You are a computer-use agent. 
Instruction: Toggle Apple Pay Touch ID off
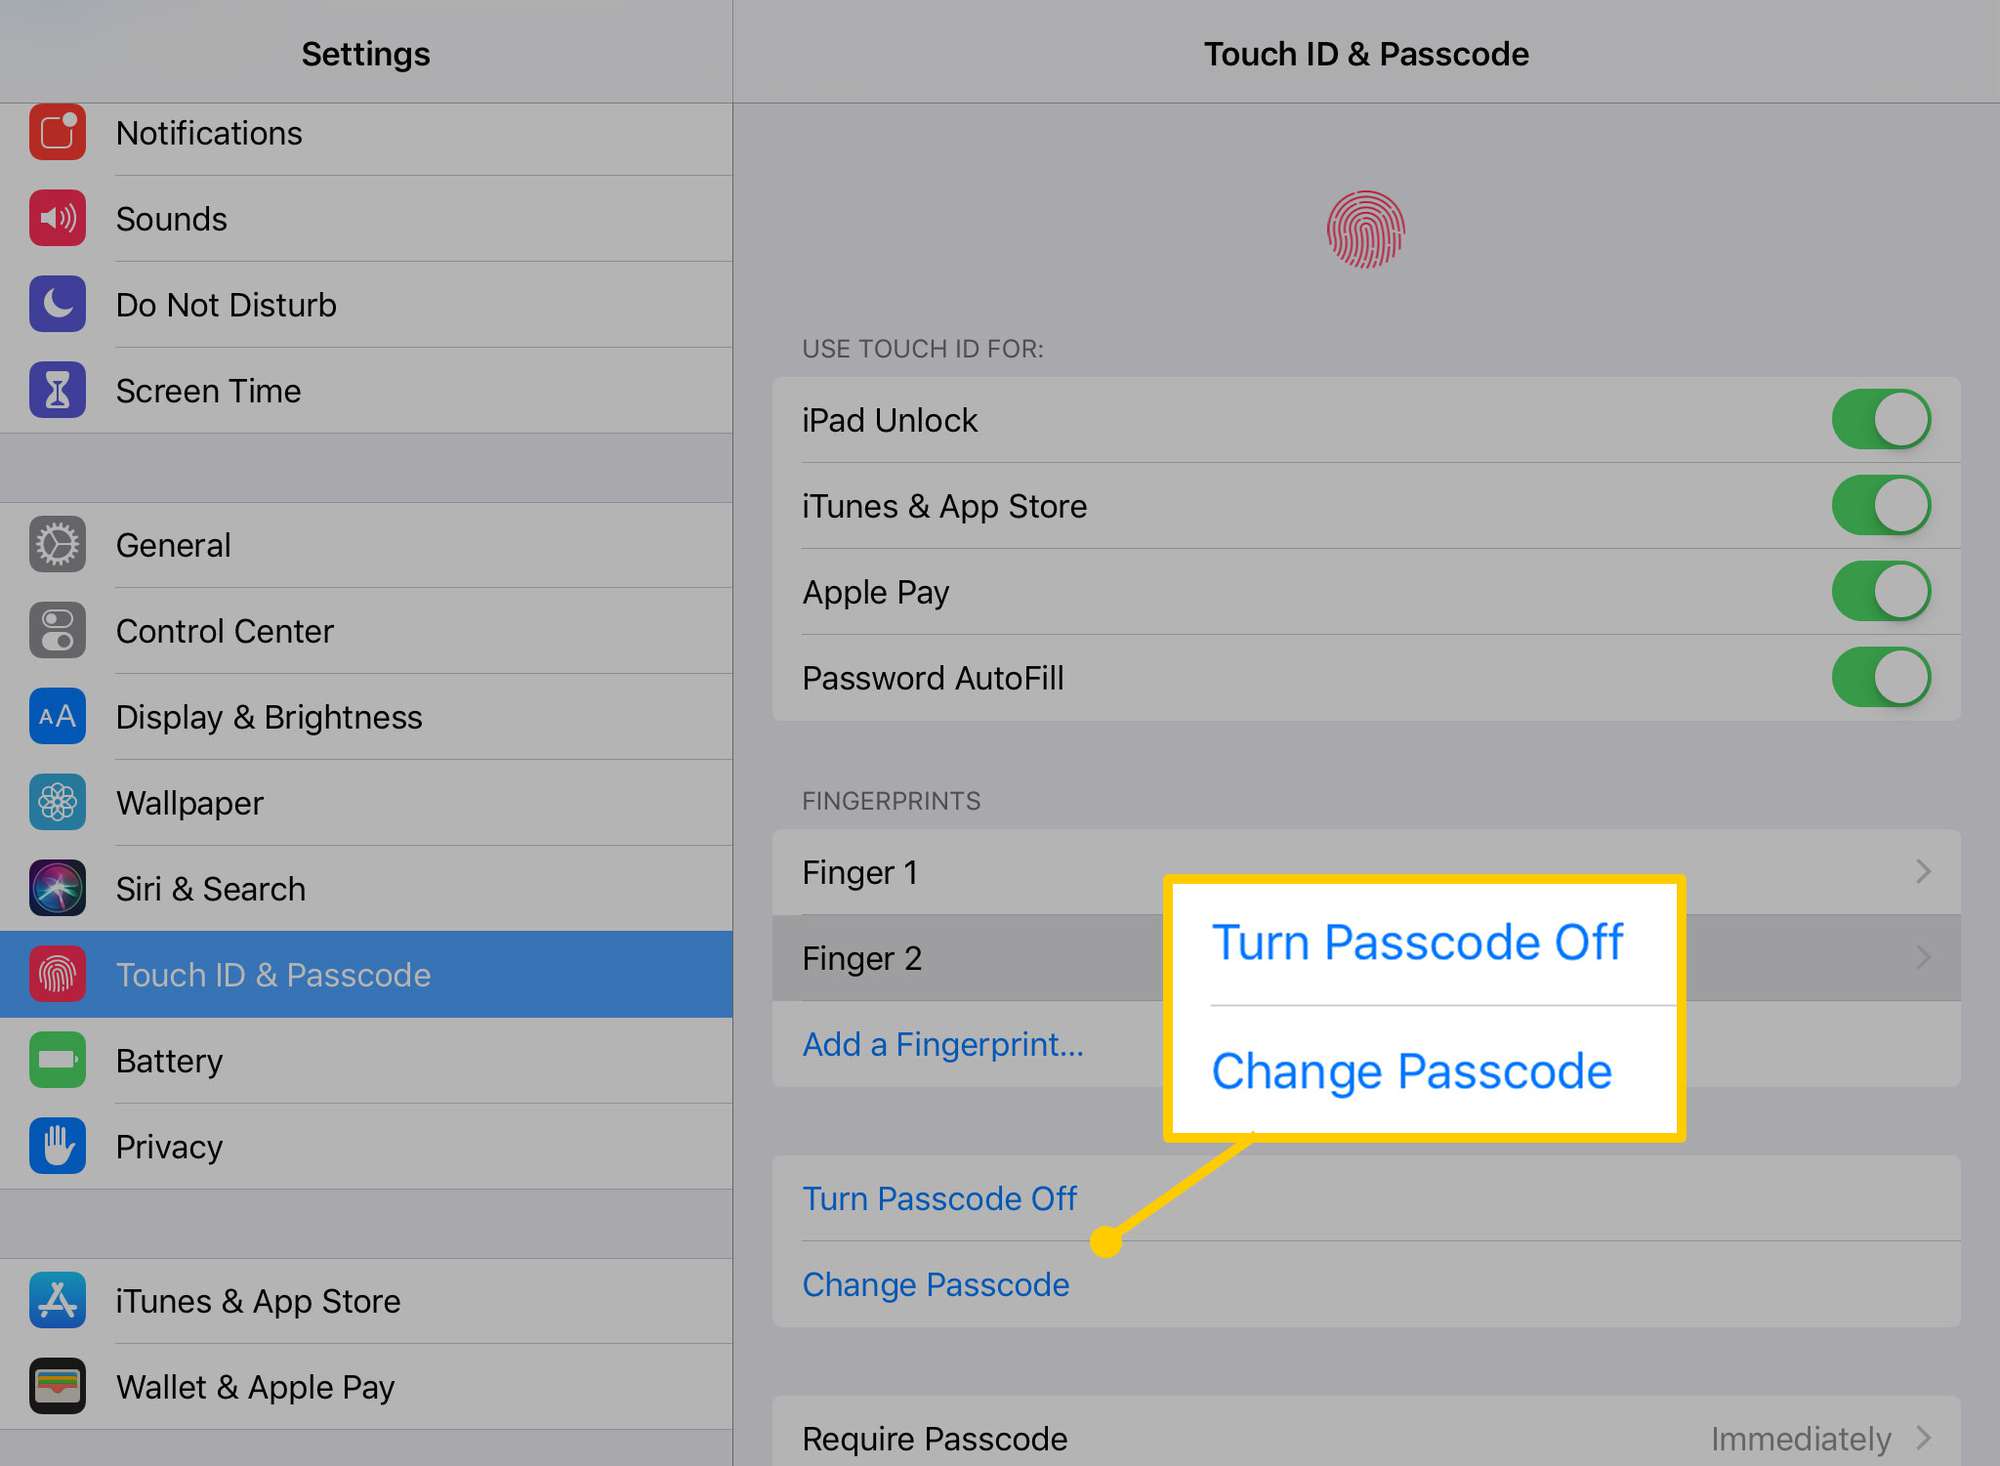(1879, 590)
